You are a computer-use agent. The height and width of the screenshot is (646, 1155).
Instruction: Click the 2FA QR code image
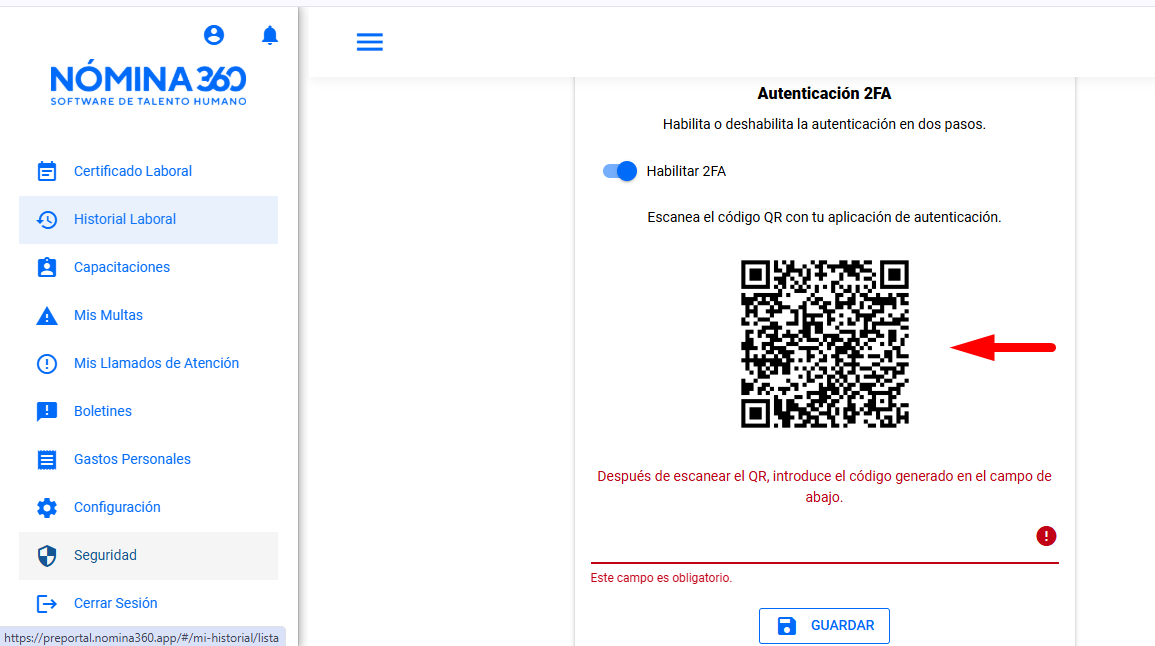(824, 344)
